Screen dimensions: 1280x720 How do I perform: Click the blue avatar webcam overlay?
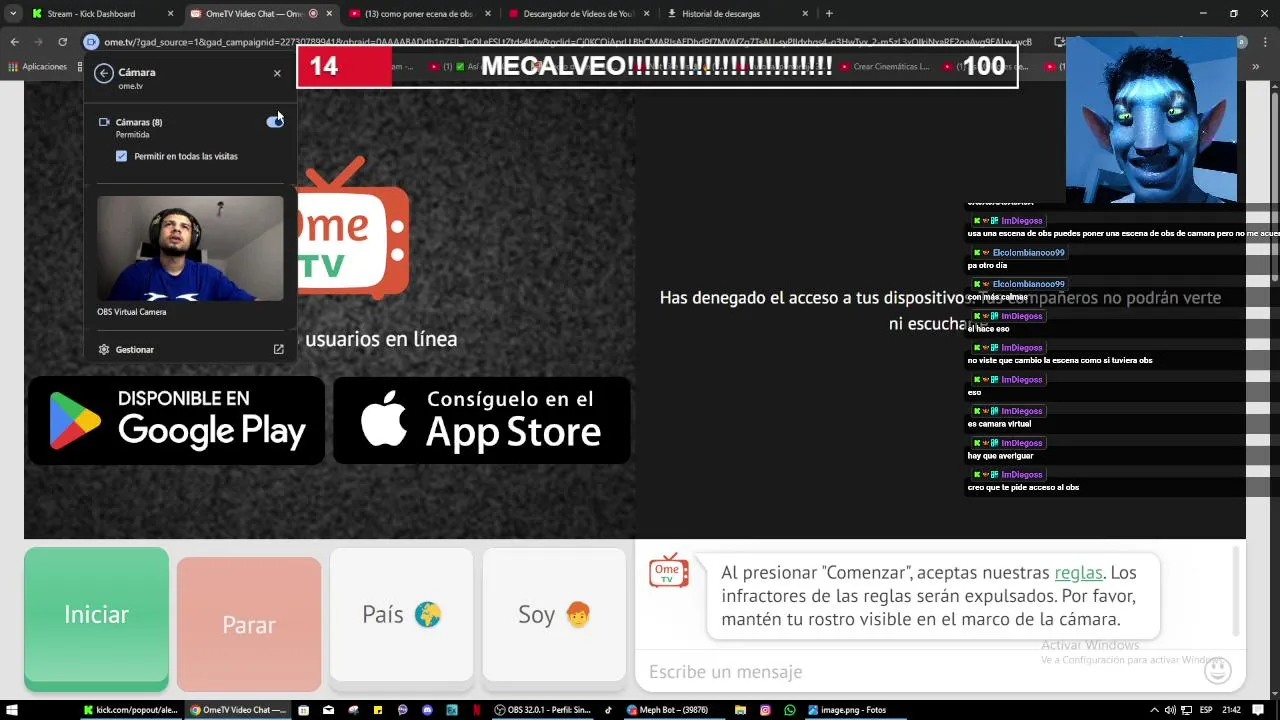[1151, 120]
